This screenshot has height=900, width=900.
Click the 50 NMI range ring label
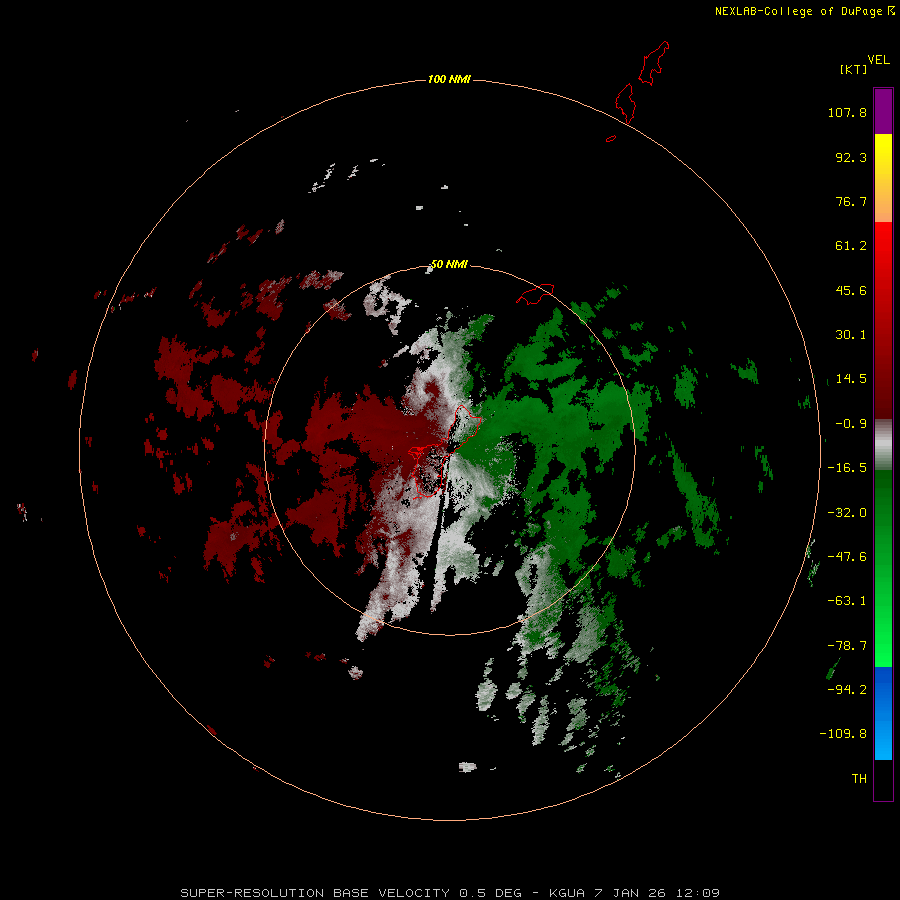point(449,264)
